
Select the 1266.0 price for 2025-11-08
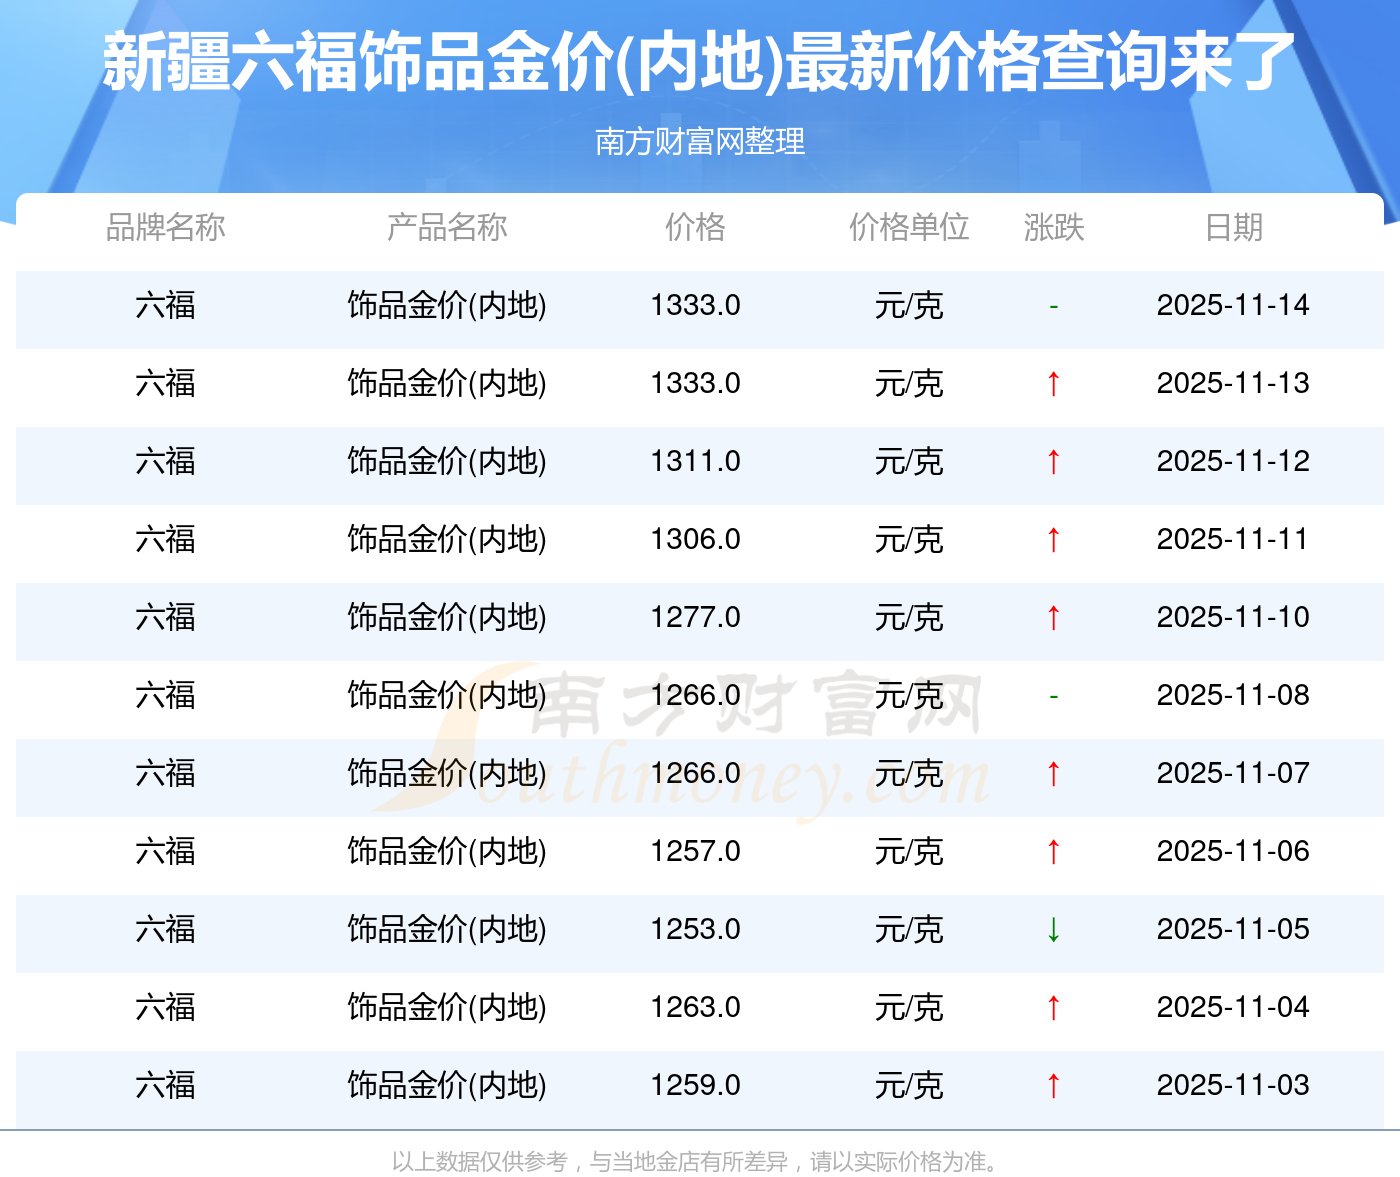(x=695, y=695)
